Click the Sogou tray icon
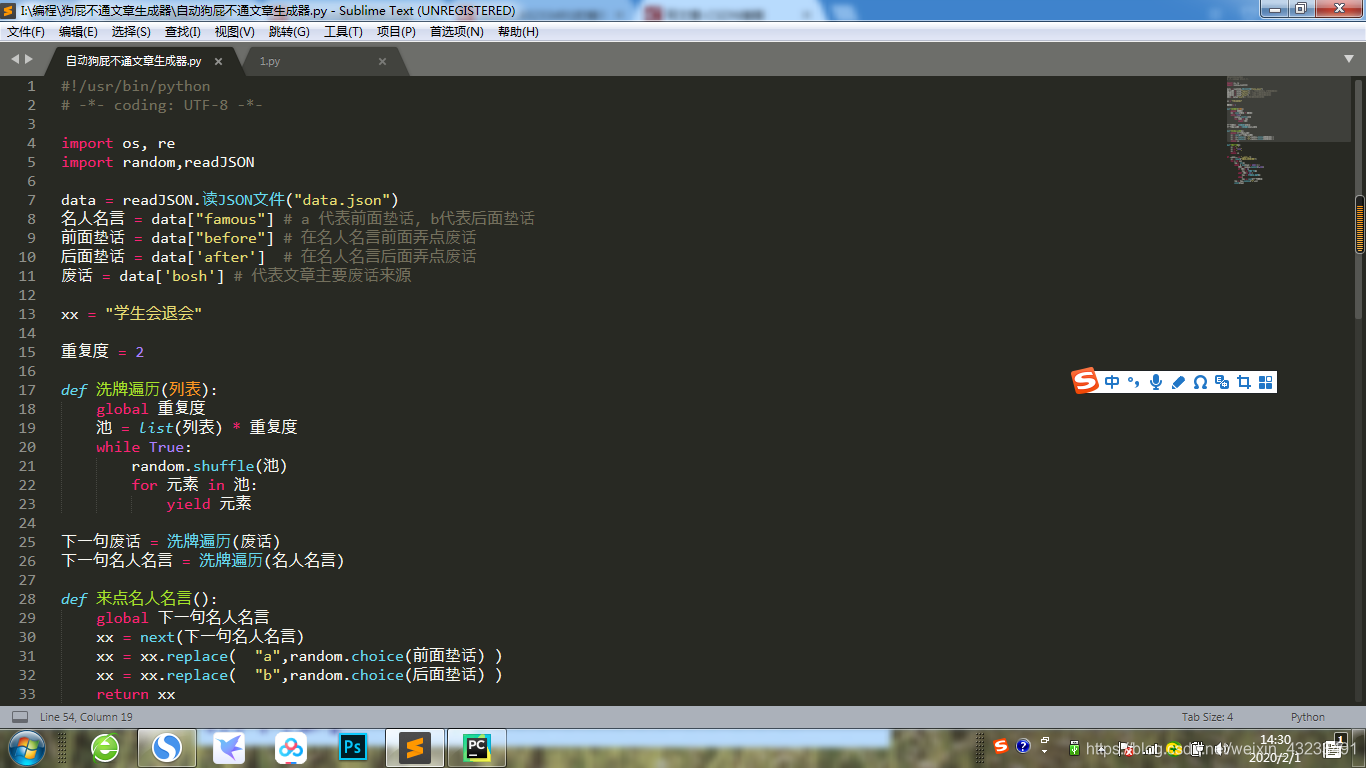This screenshot has height=768, width=1366. pyautogui.click(x=1001, y=746)
